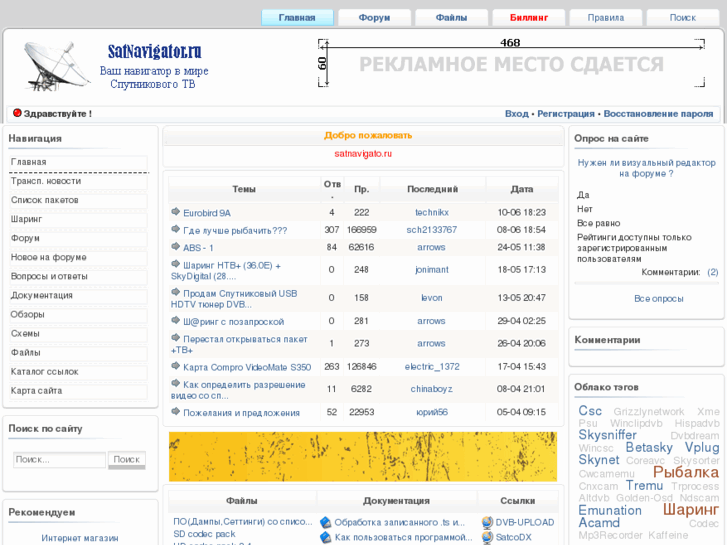Click the document icon beside Обработка записанного .ts
The image size is (727, 545).
[x=325, y=523]
